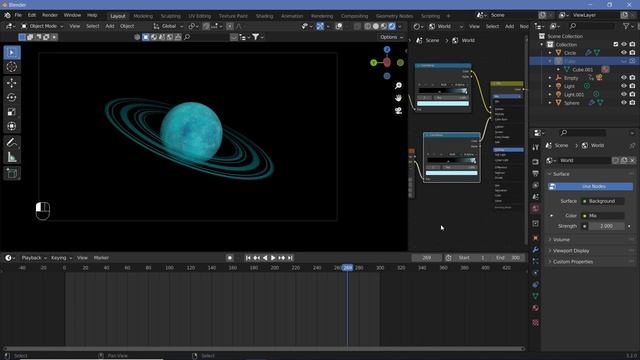Viewport: 640px width, 360px height.
Task: Click the outliner filter funnel icon
Action: (626, 26)
